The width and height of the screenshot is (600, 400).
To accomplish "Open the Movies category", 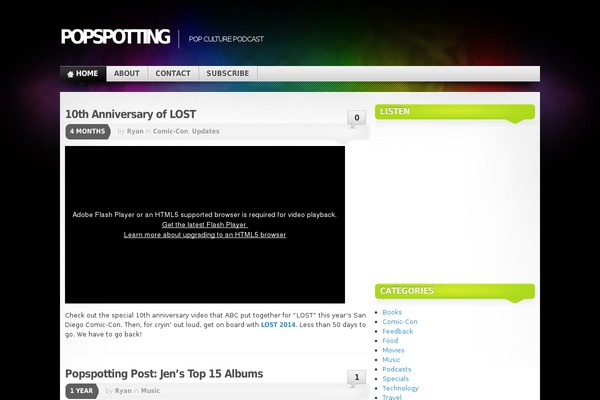I will coord(393,350).
